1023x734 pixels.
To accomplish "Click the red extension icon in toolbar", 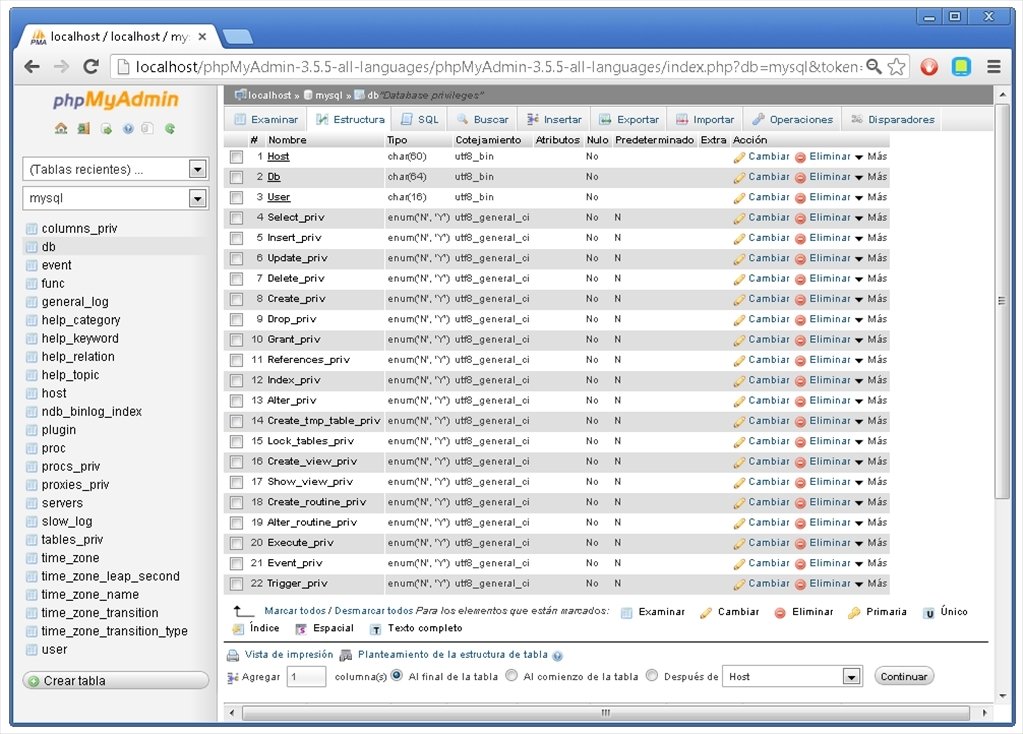I will click(929, 67).
